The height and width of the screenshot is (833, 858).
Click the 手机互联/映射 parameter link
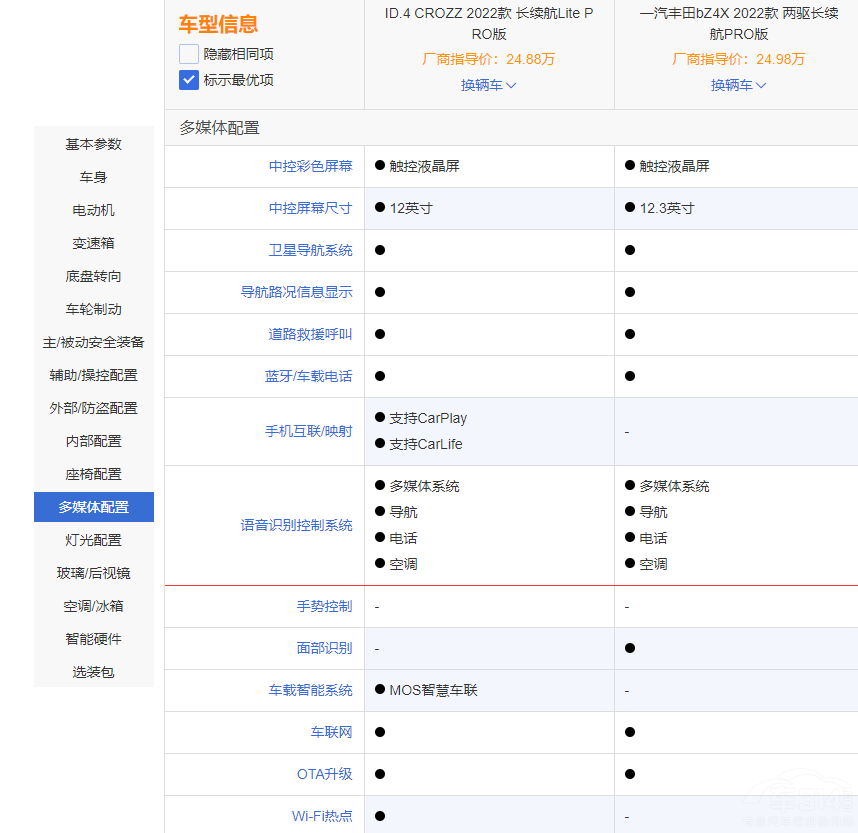[308, 431]
